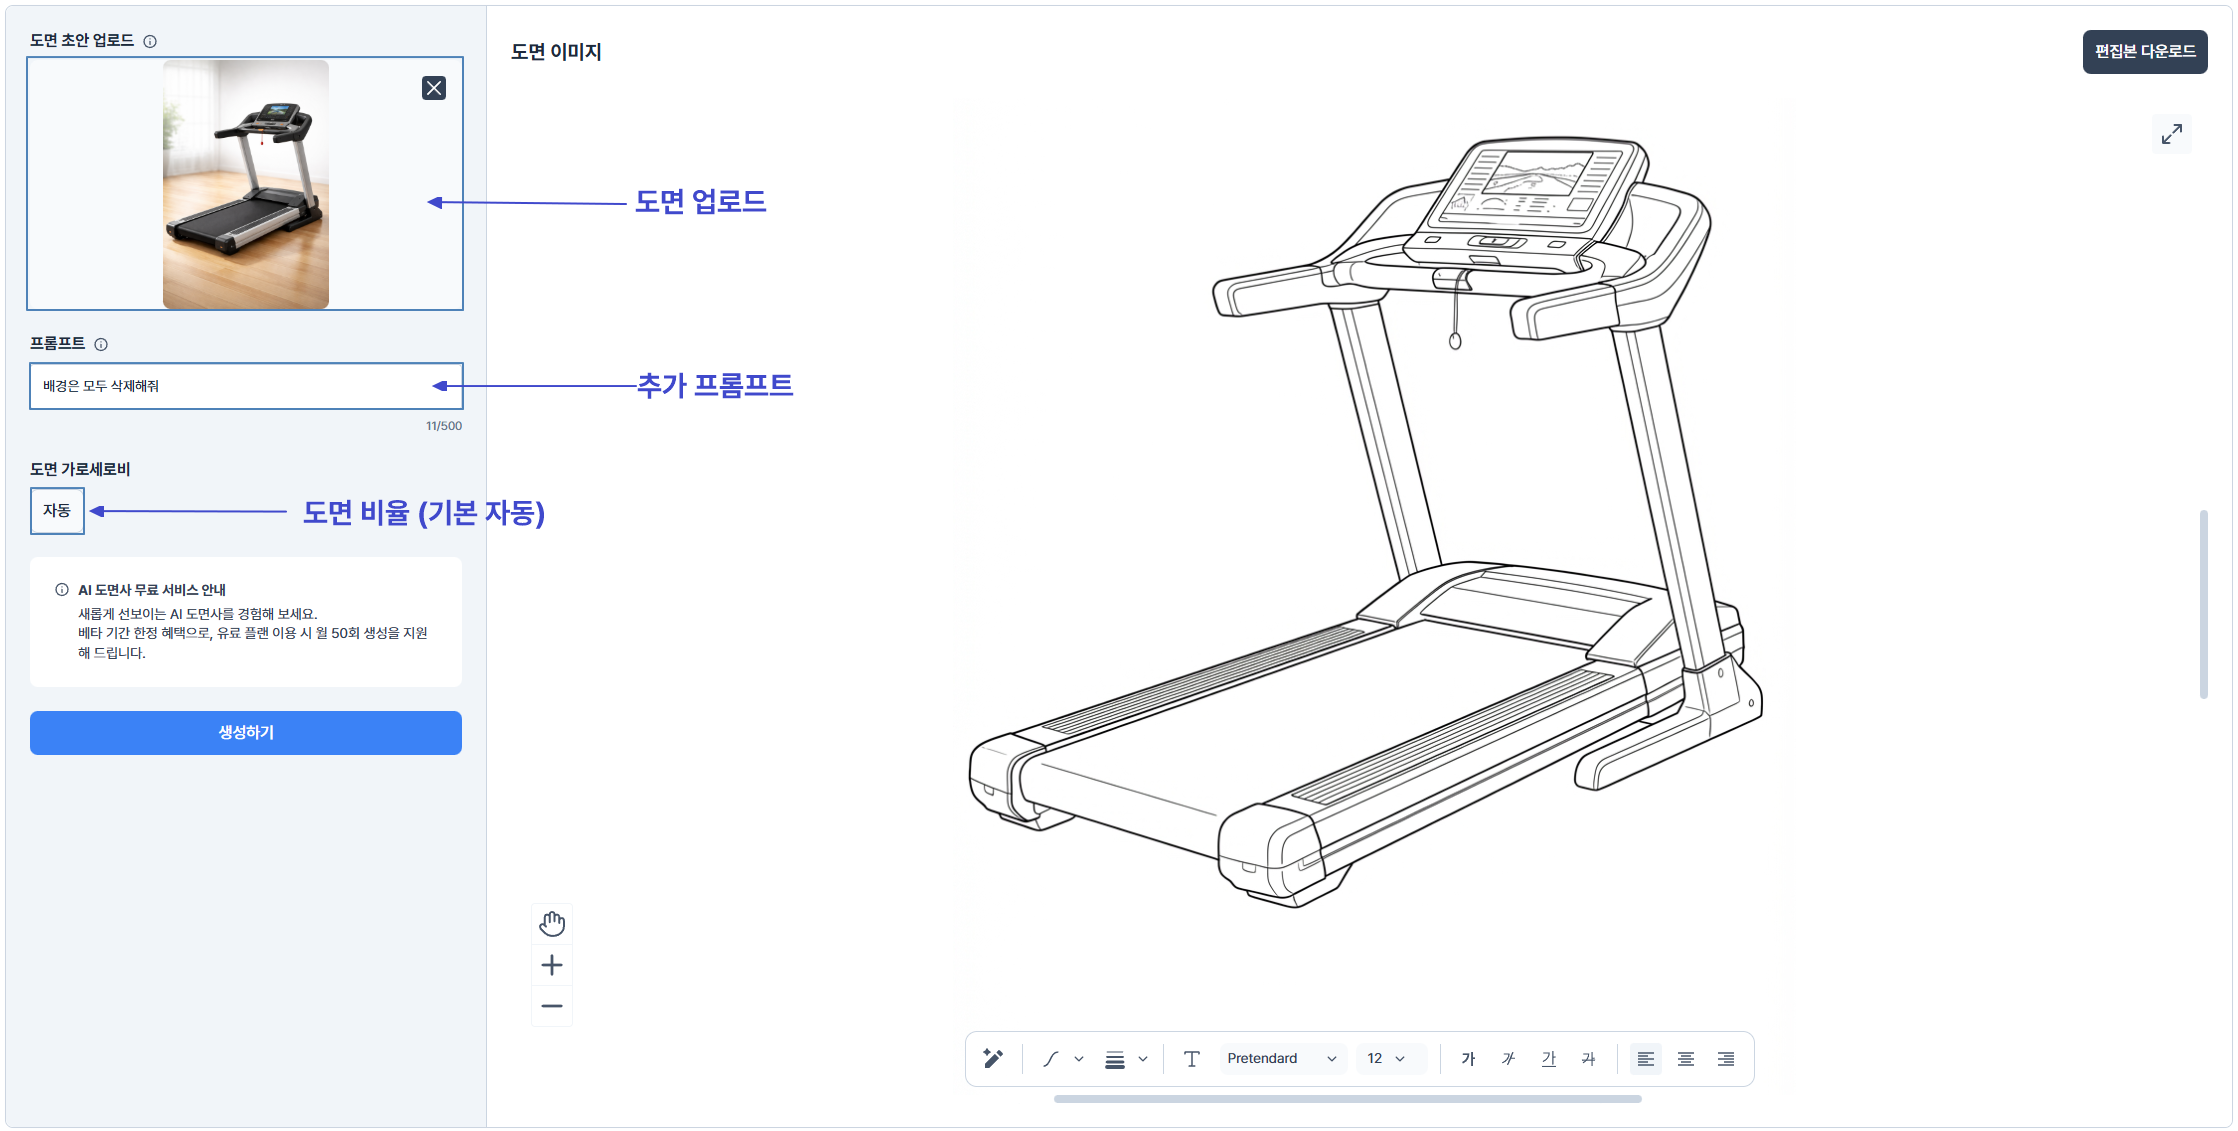Viewport: 2238px width, 1131px height.
Task: Zoom out with the minus icon
Action: (x=552, y=1006)
